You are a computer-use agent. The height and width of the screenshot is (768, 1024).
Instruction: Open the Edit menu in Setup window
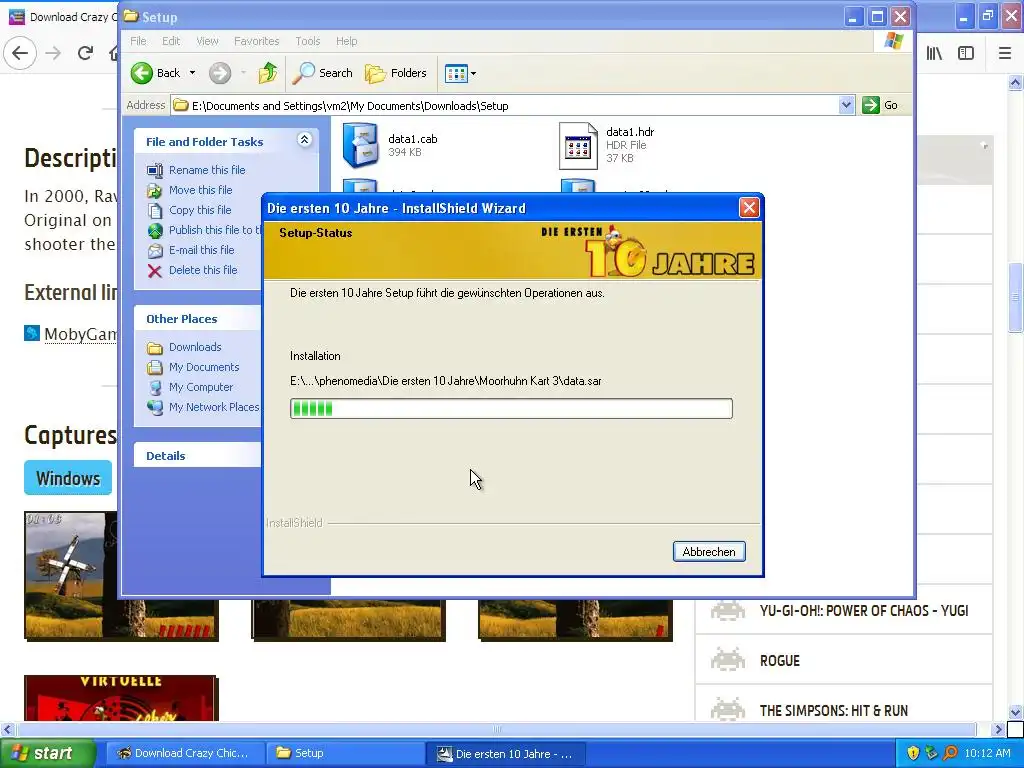click(171, 41)
